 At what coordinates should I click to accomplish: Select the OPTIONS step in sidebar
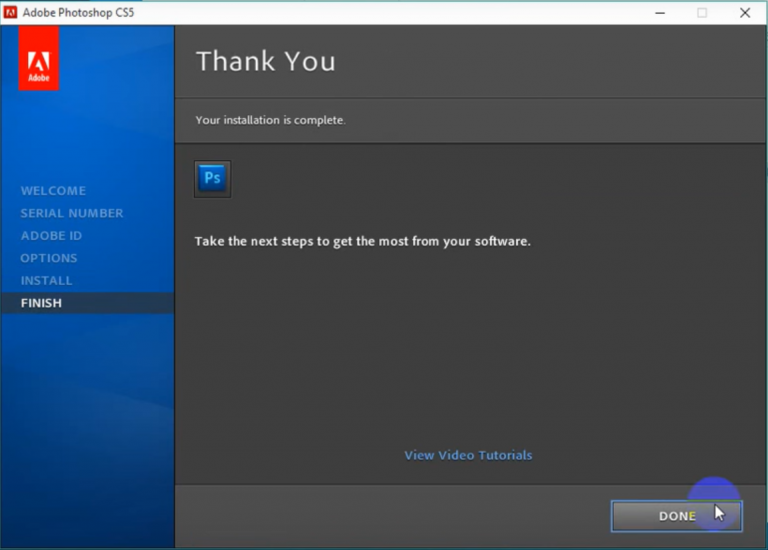(49, 258)
